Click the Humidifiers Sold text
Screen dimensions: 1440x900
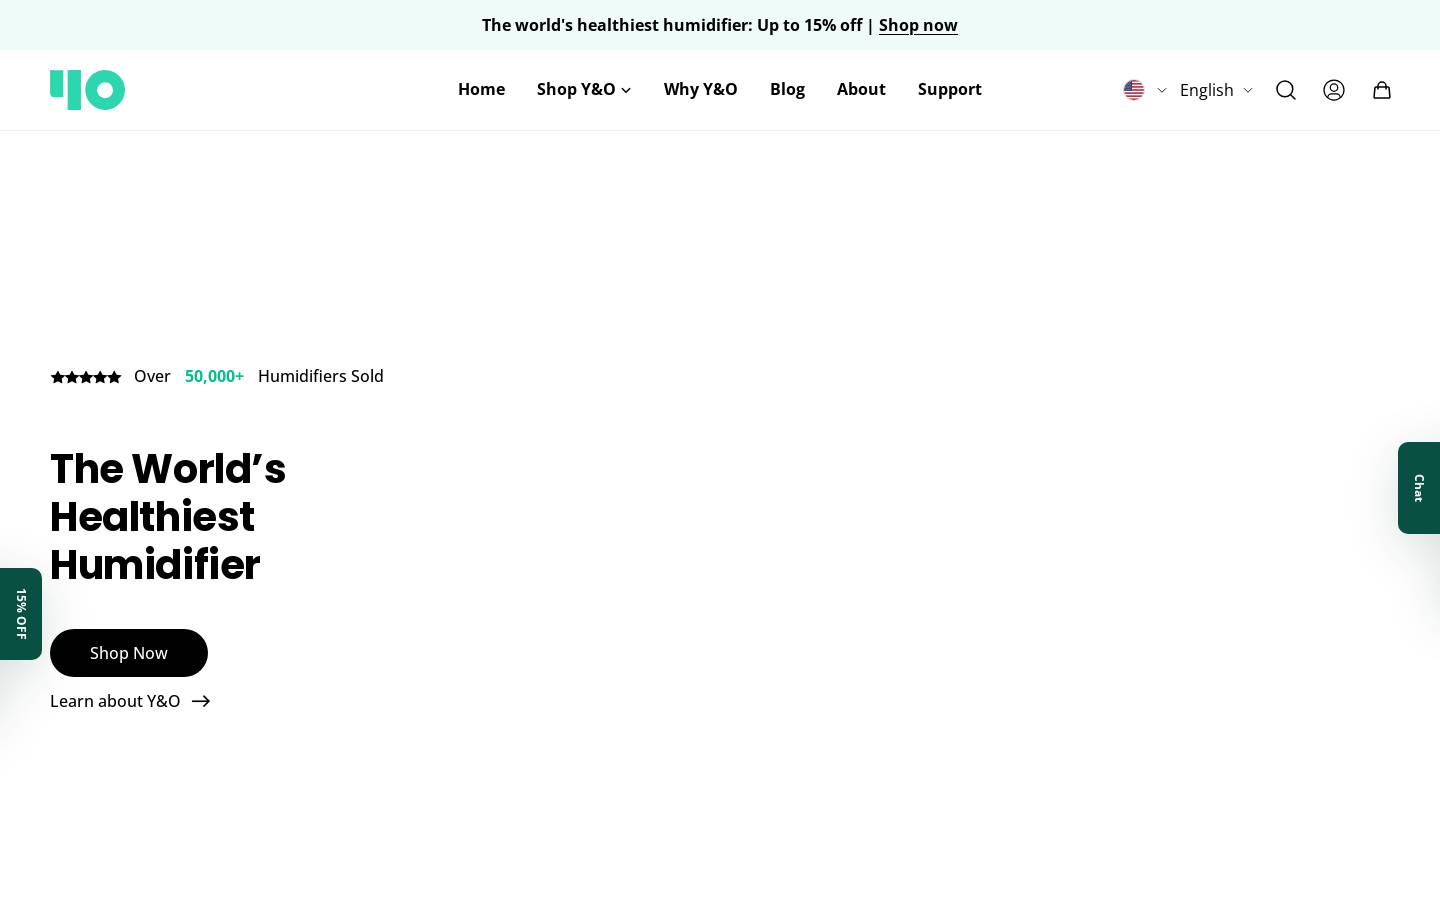click(321, 376)
